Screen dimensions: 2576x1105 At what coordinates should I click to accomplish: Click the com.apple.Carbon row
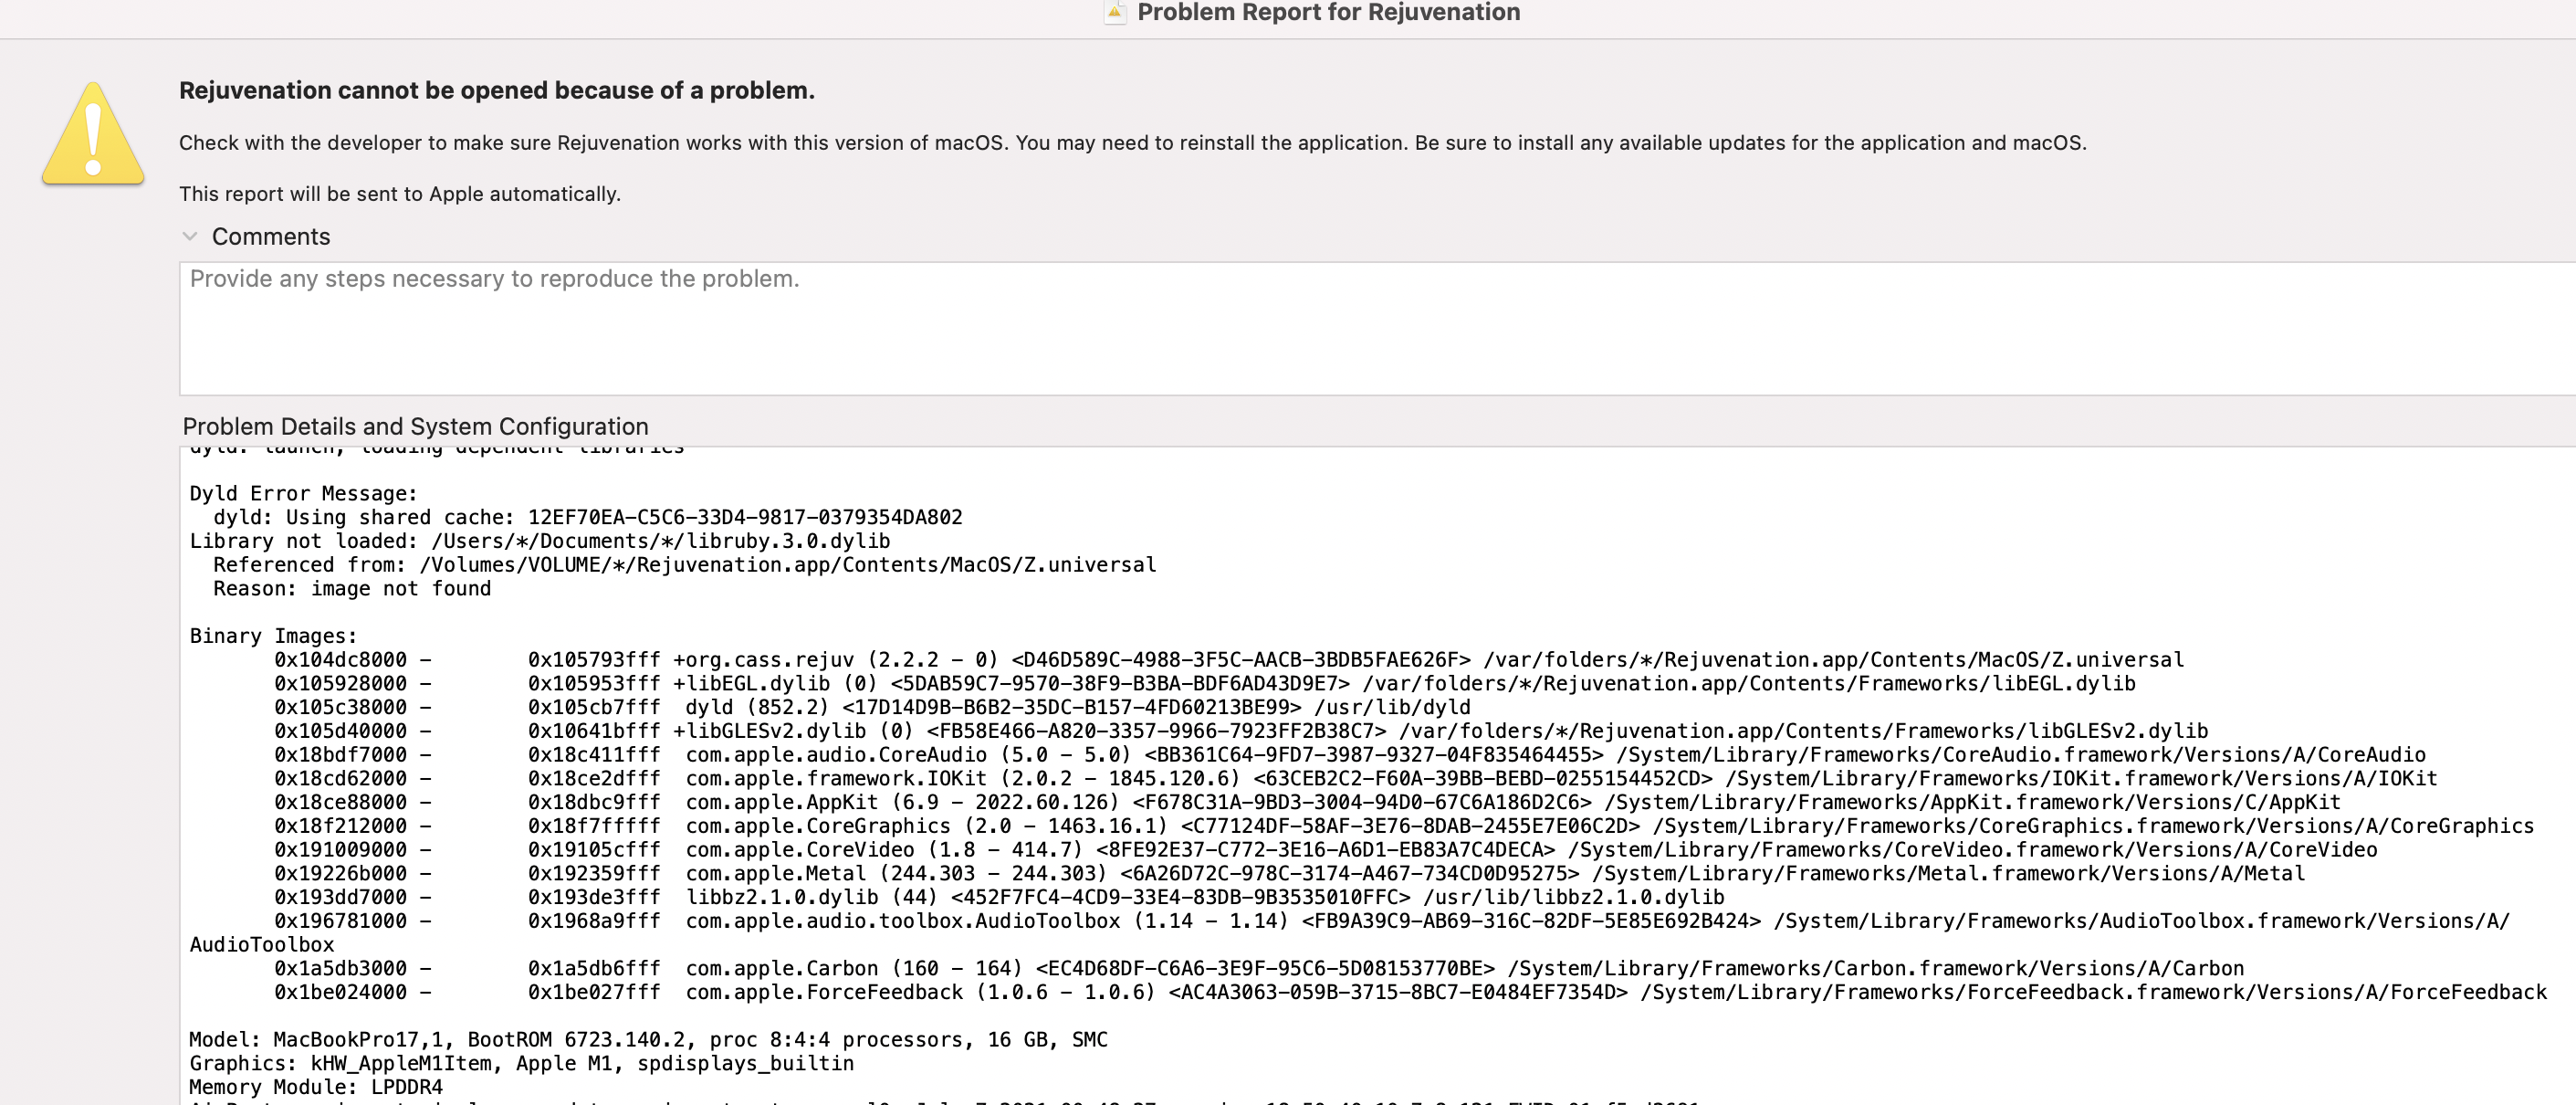[1259, 969]
